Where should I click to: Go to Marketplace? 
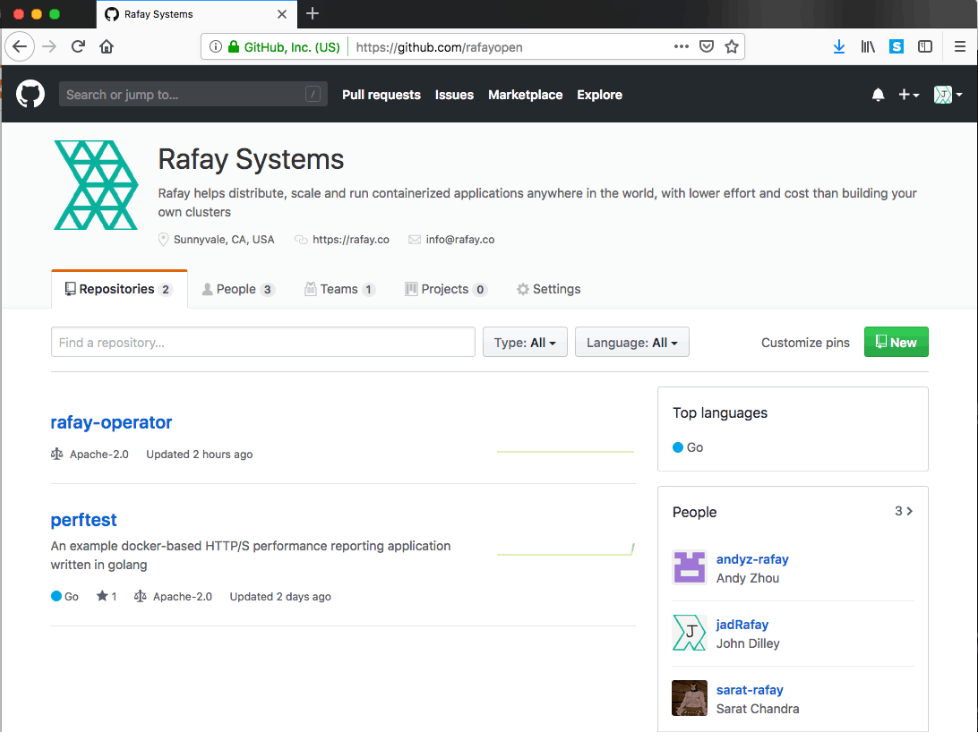coord(525,95)
